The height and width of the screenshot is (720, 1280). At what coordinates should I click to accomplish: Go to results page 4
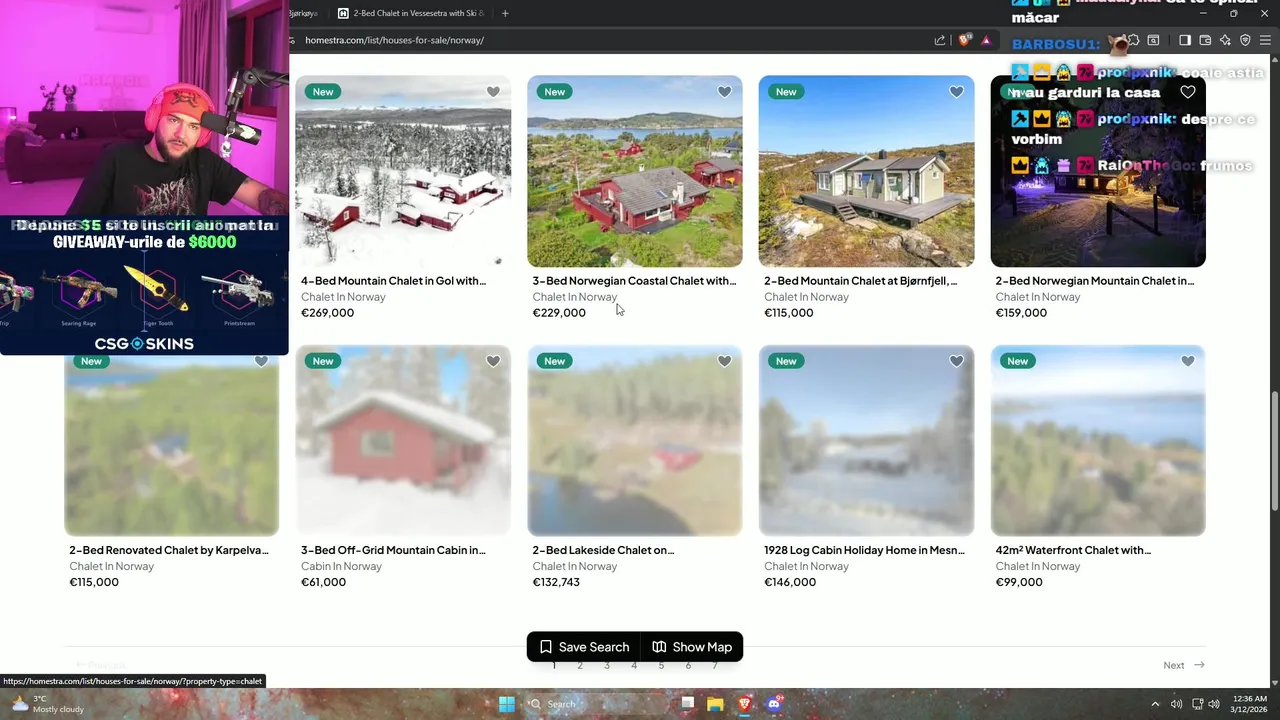(634, 665)
